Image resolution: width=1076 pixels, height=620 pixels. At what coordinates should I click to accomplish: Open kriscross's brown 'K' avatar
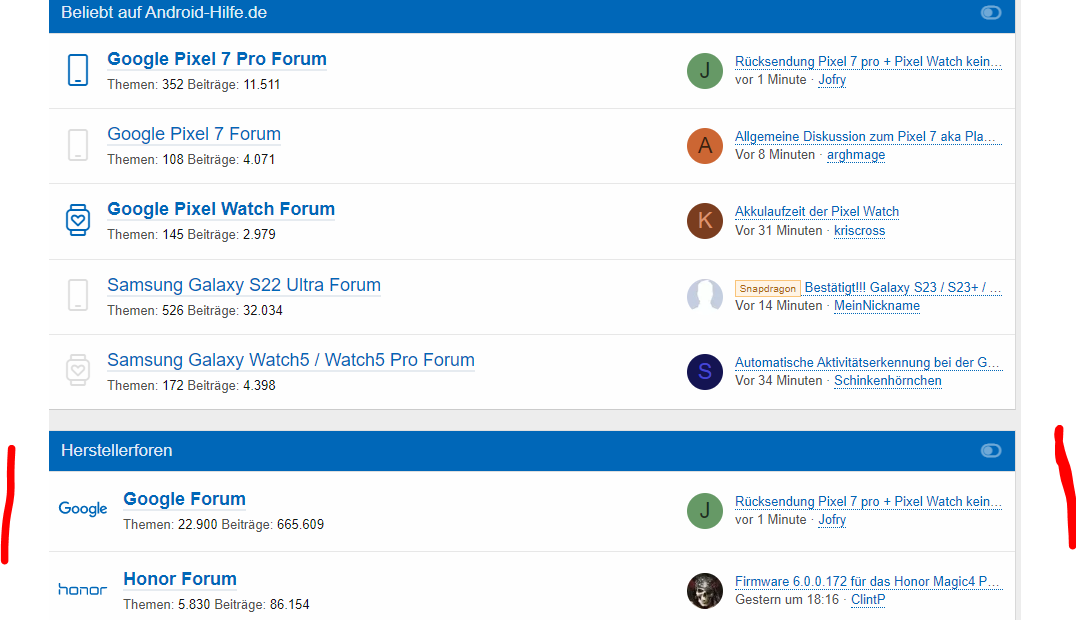[x=705, y=220]
